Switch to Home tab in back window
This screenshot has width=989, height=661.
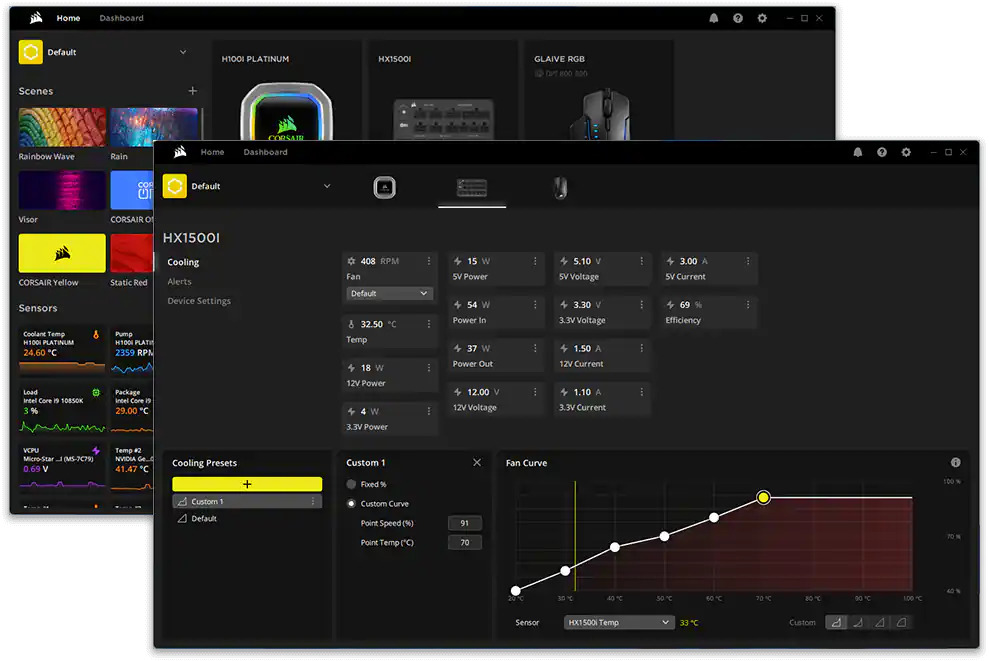(x=68, y=18)
